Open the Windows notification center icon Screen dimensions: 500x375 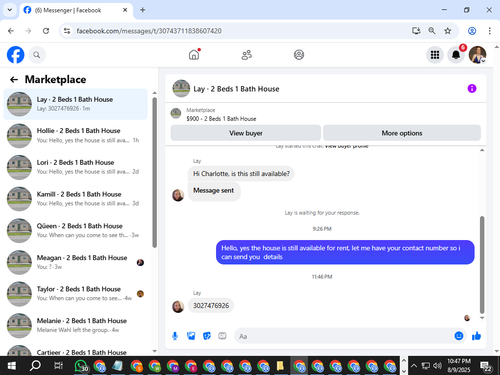click(x=486, y=366)
